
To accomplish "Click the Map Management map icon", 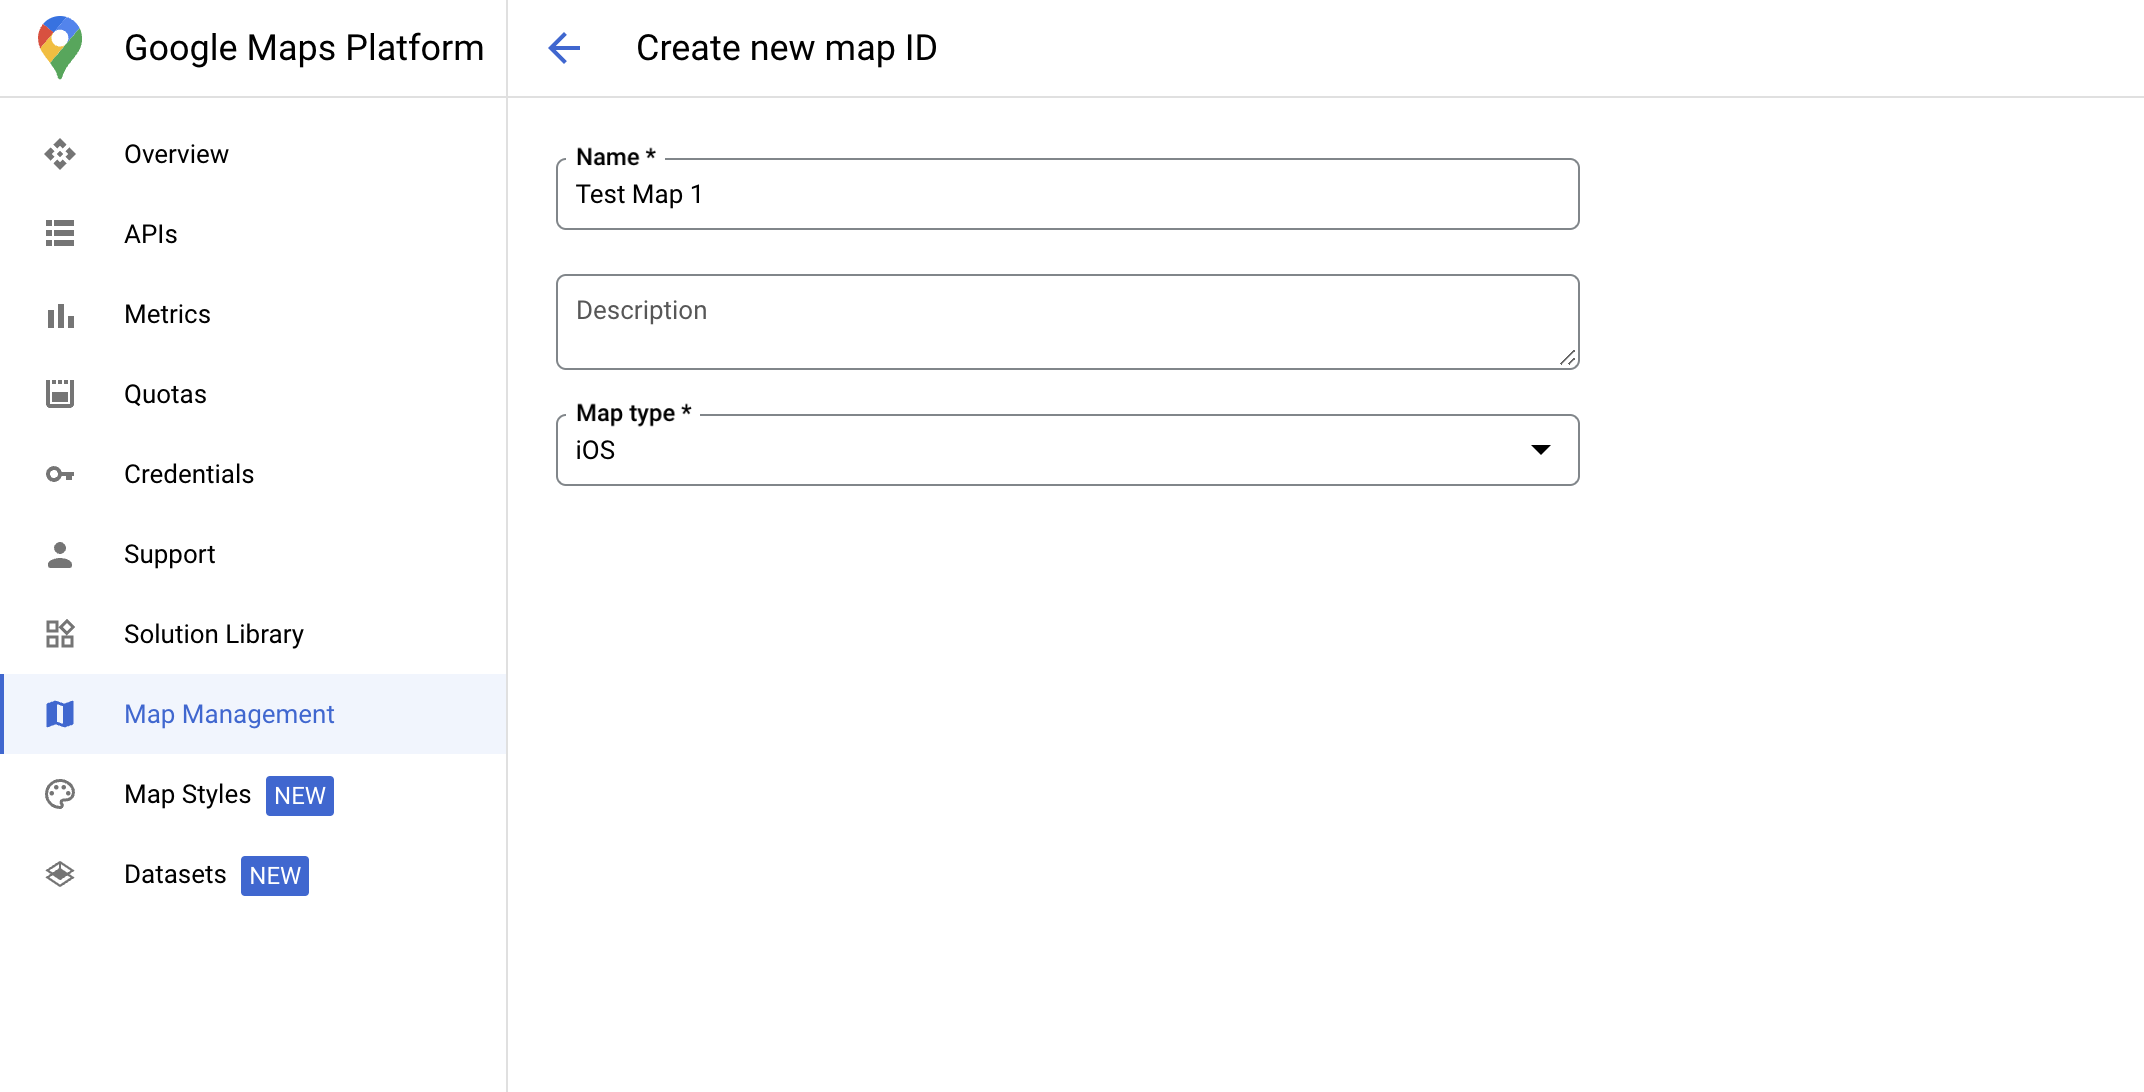I will tap(61, 715).
